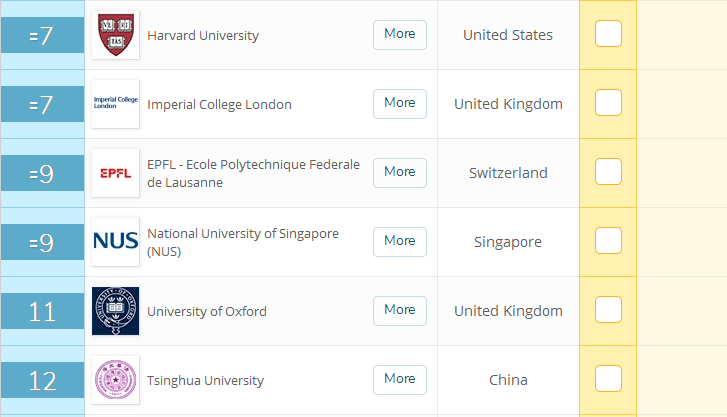This screenshot has width=727, height=417.
Task: Click the Harvard University crest logo
Action: pyautogui.click(x=115, y=35)
